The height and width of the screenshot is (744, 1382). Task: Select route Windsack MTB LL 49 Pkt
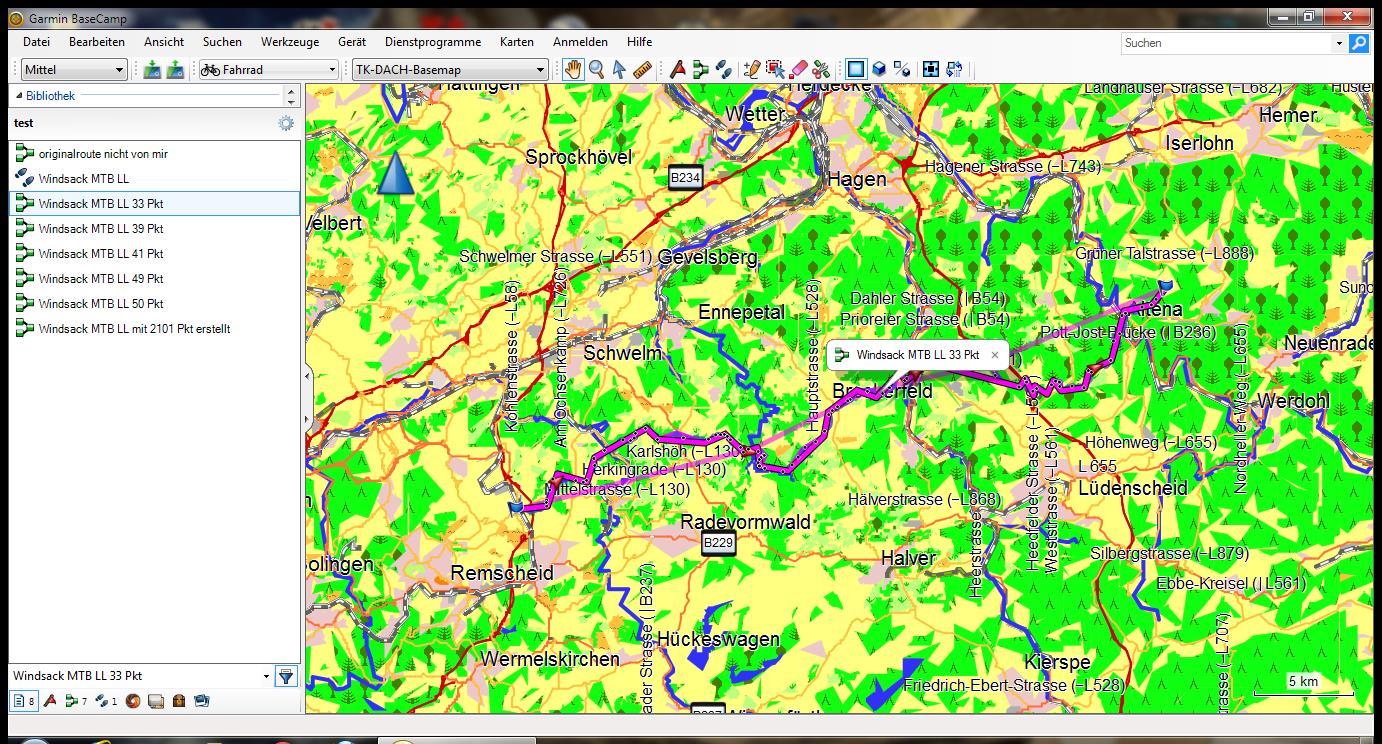(x=100, y=279)
